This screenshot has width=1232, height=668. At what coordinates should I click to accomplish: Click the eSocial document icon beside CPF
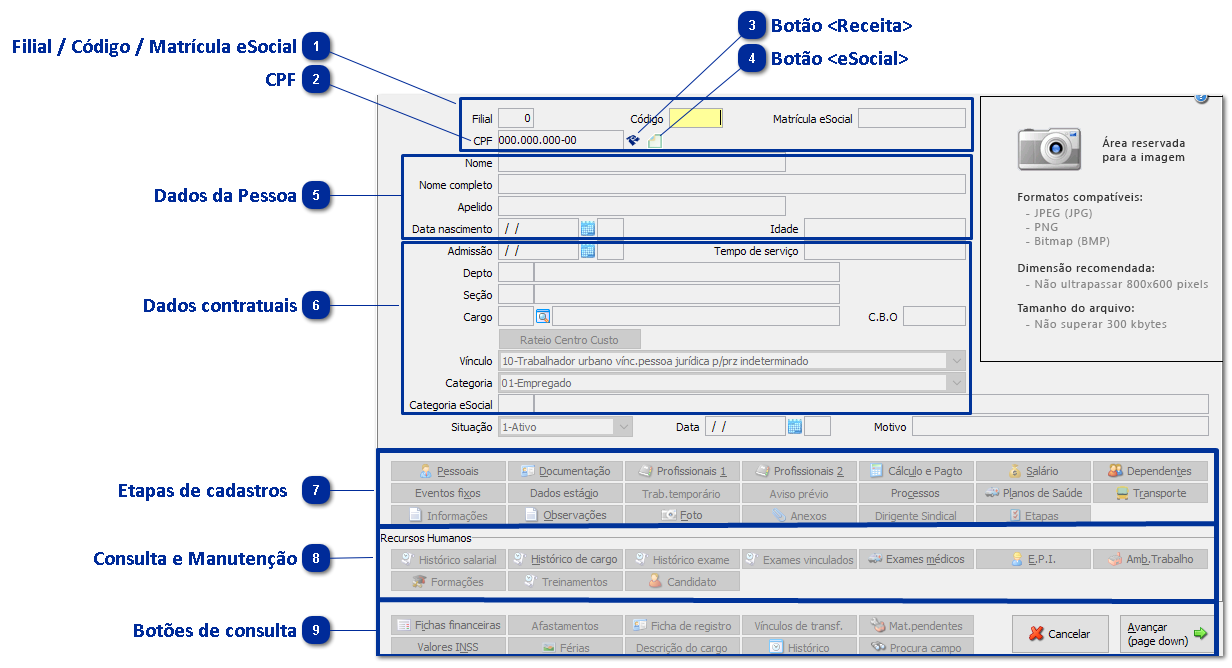coord(654,141)
